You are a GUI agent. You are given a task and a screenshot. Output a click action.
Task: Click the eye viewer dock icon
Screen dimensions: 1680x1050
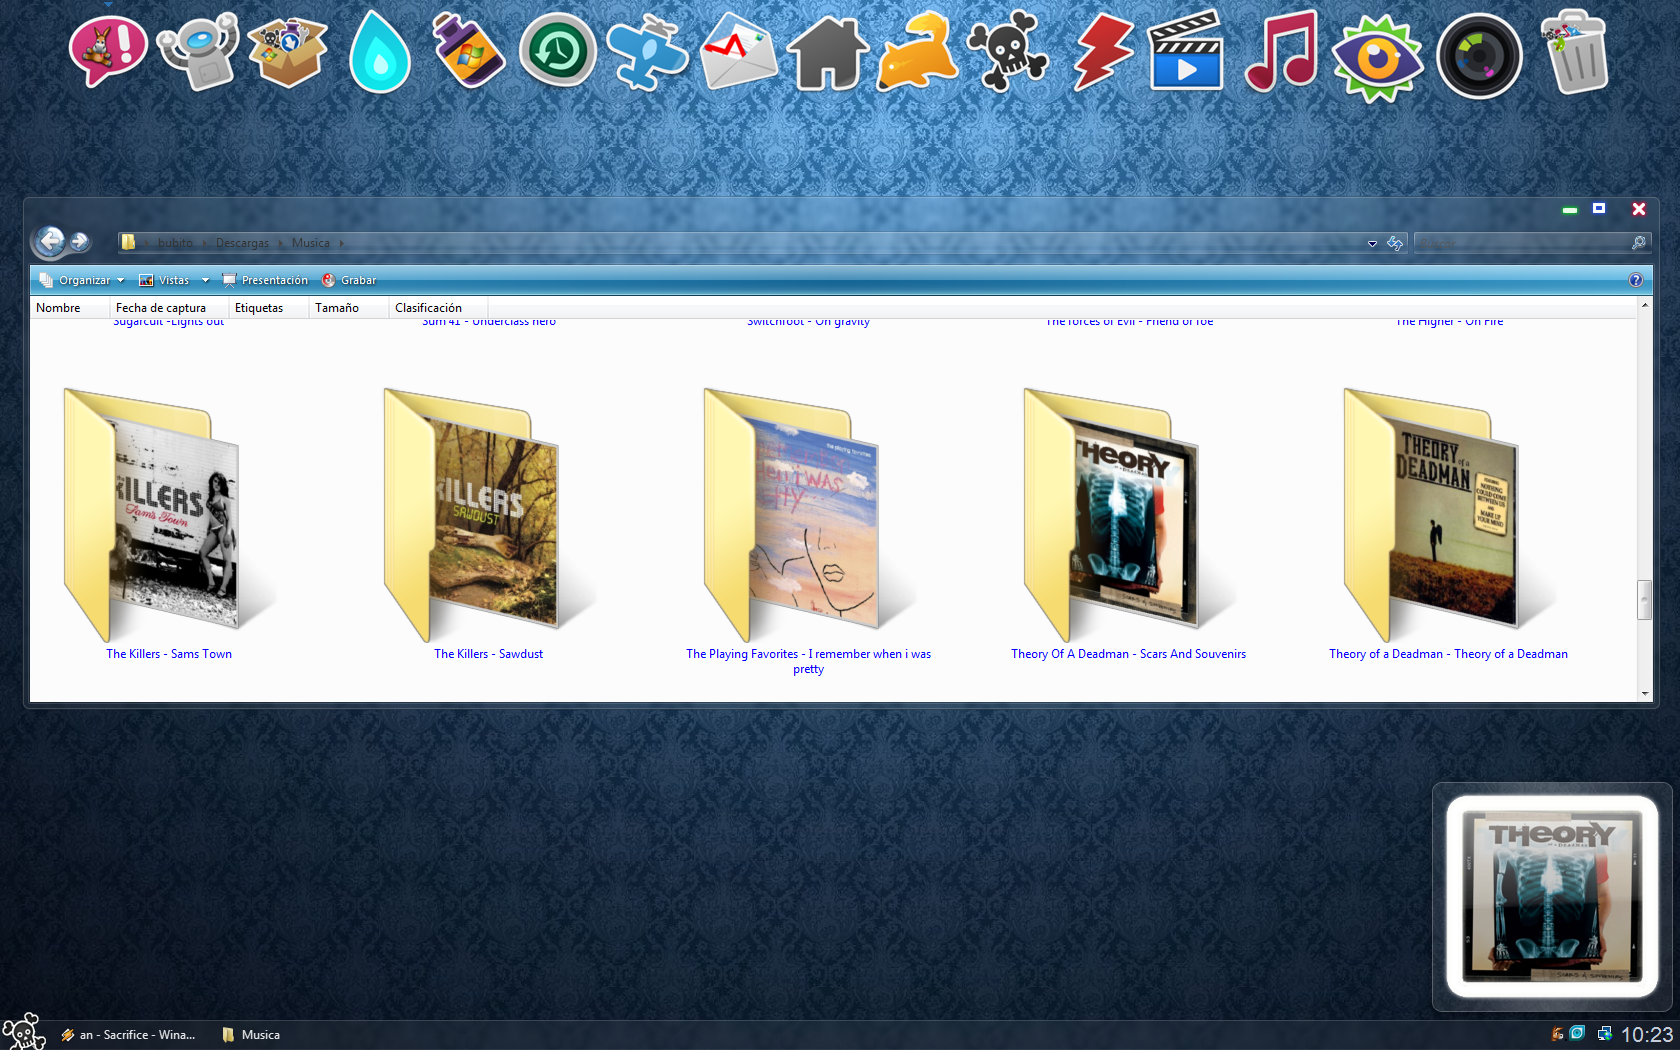[x=1377, y=58]
